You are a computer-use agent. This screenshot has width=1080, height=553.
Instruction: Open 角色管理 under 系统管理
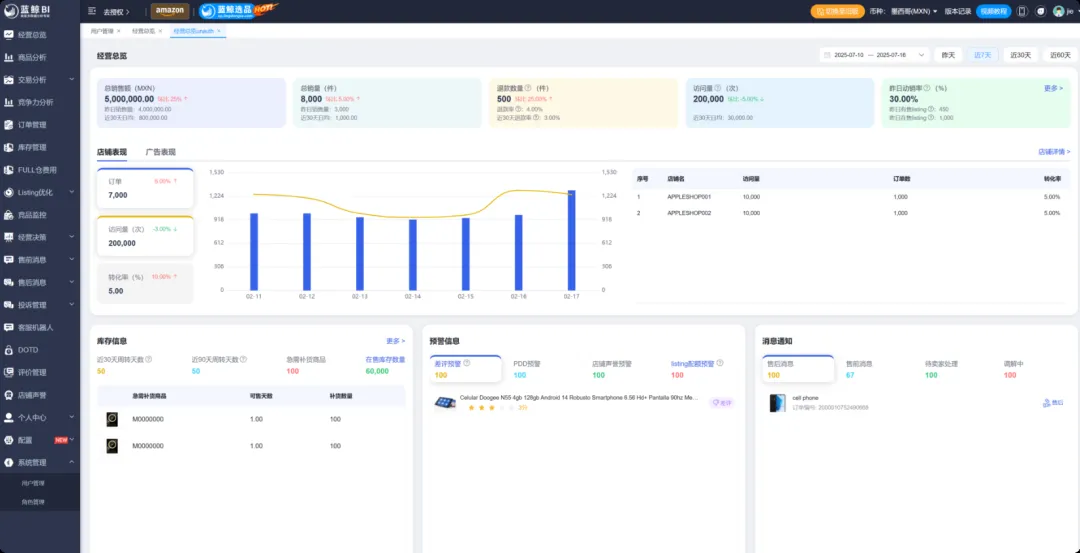coord(33,502)
